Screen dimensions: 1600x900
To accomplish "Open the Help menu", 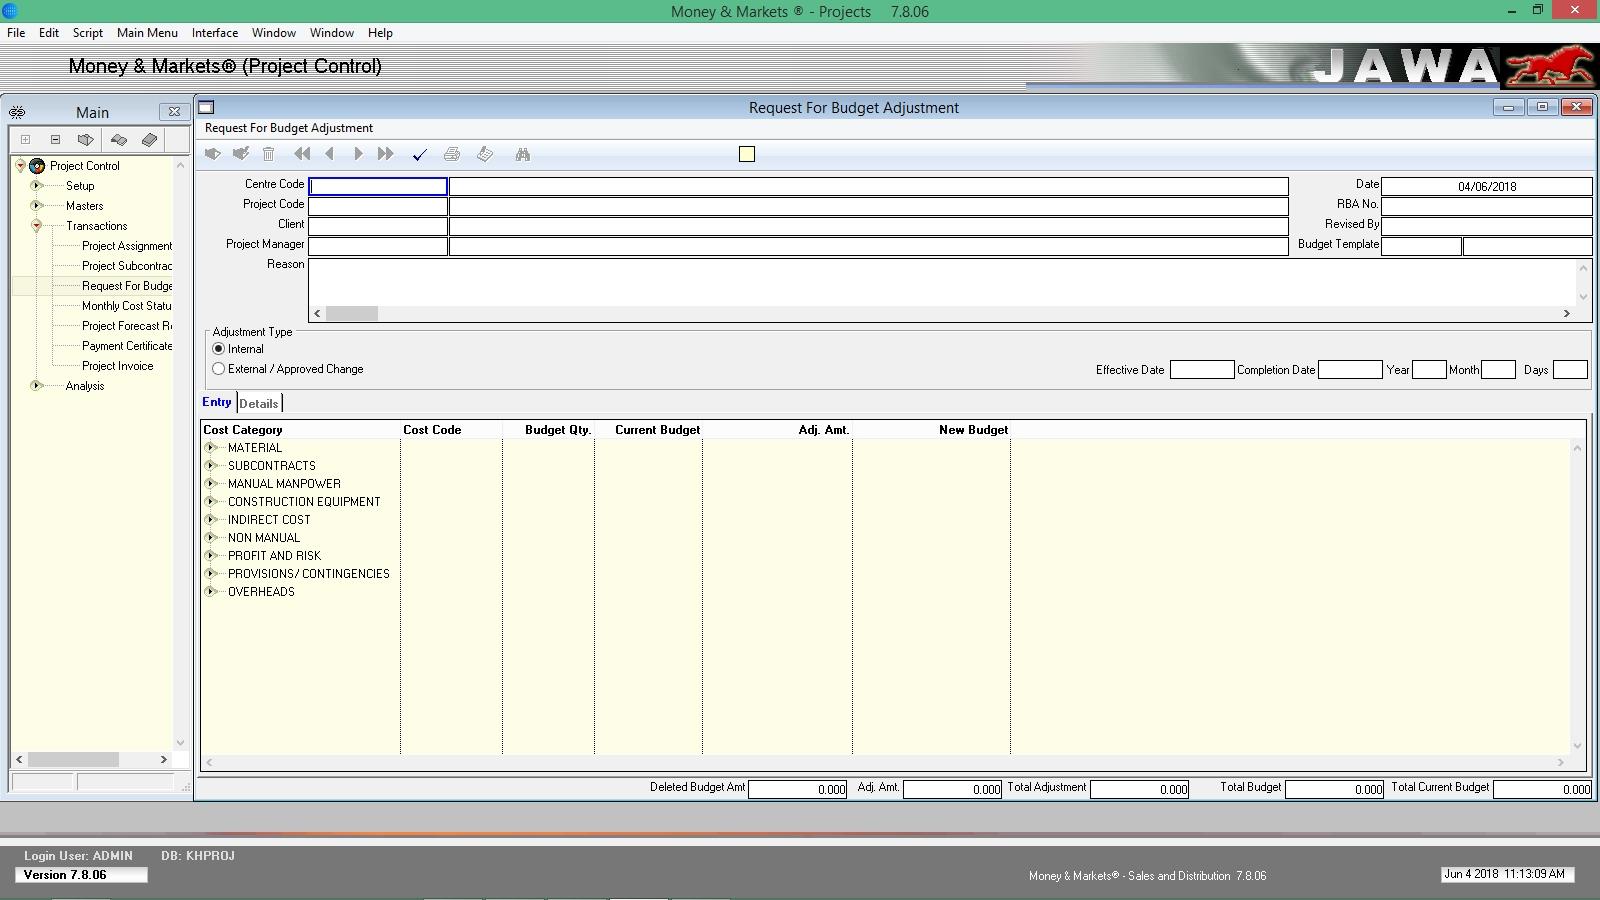I will (380, 33).
